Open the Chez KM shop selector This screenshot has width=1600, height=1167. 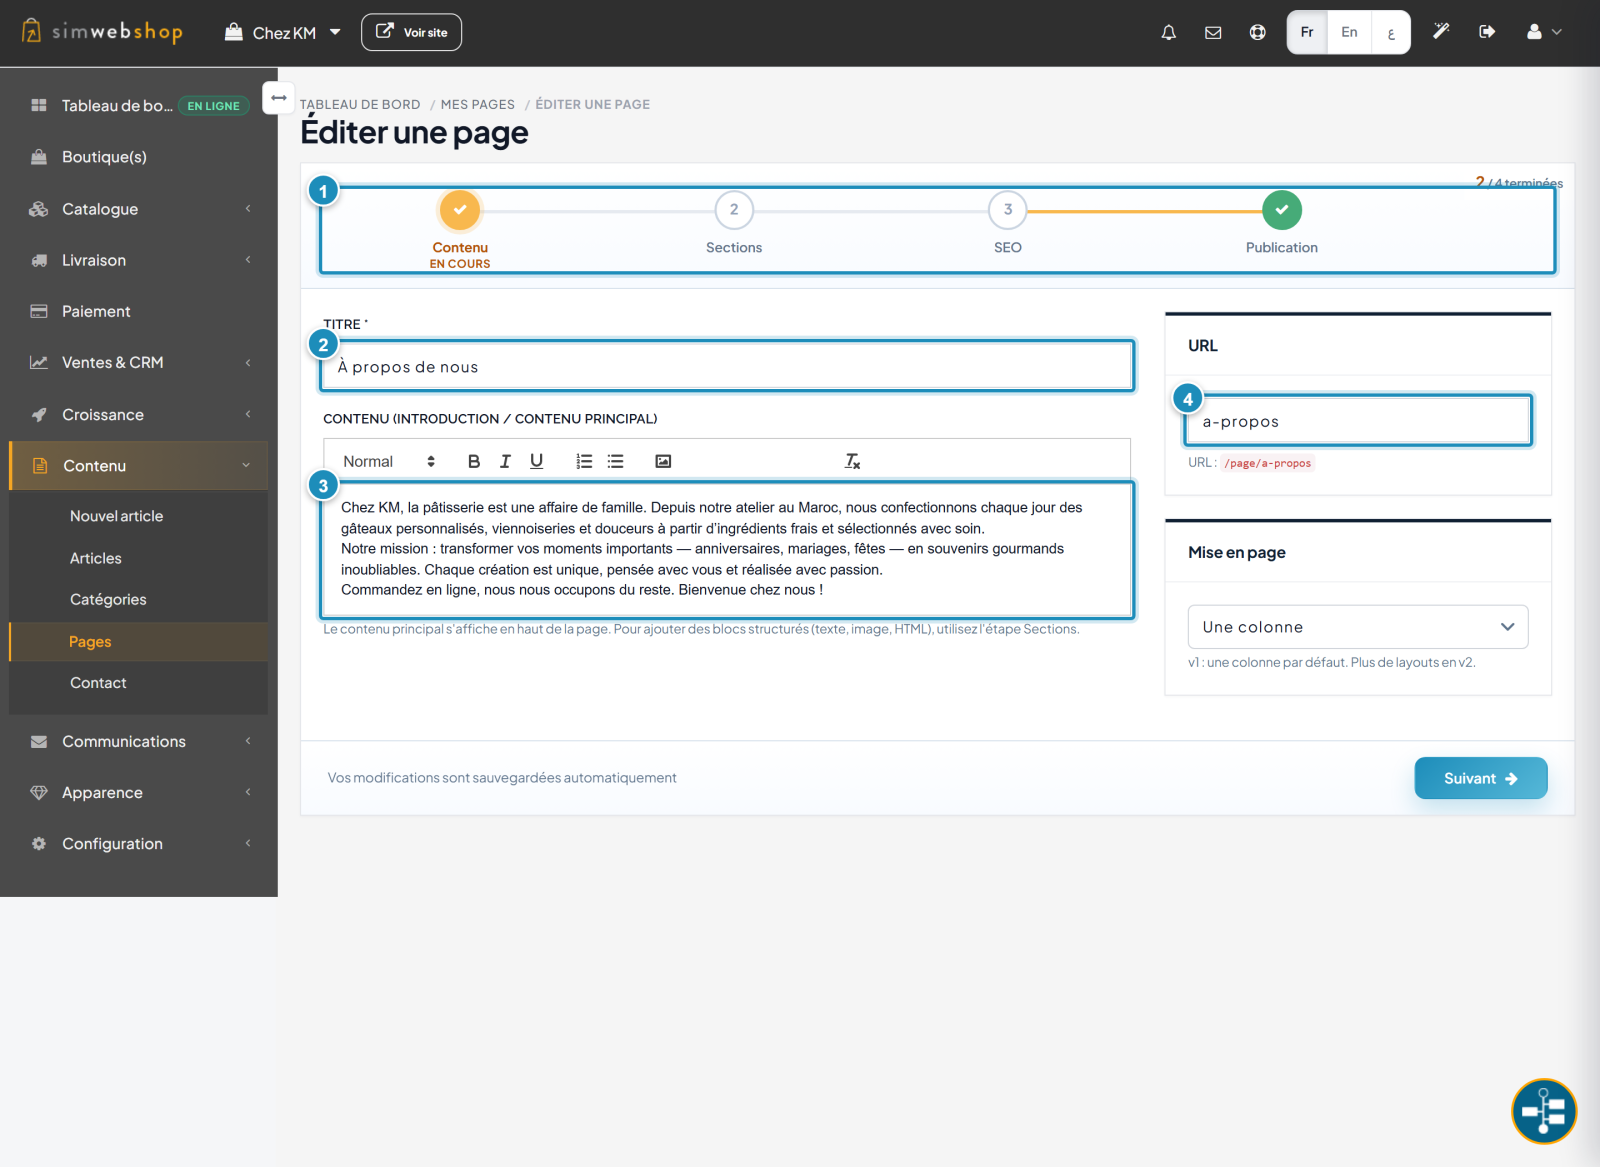tap(283, 32)
